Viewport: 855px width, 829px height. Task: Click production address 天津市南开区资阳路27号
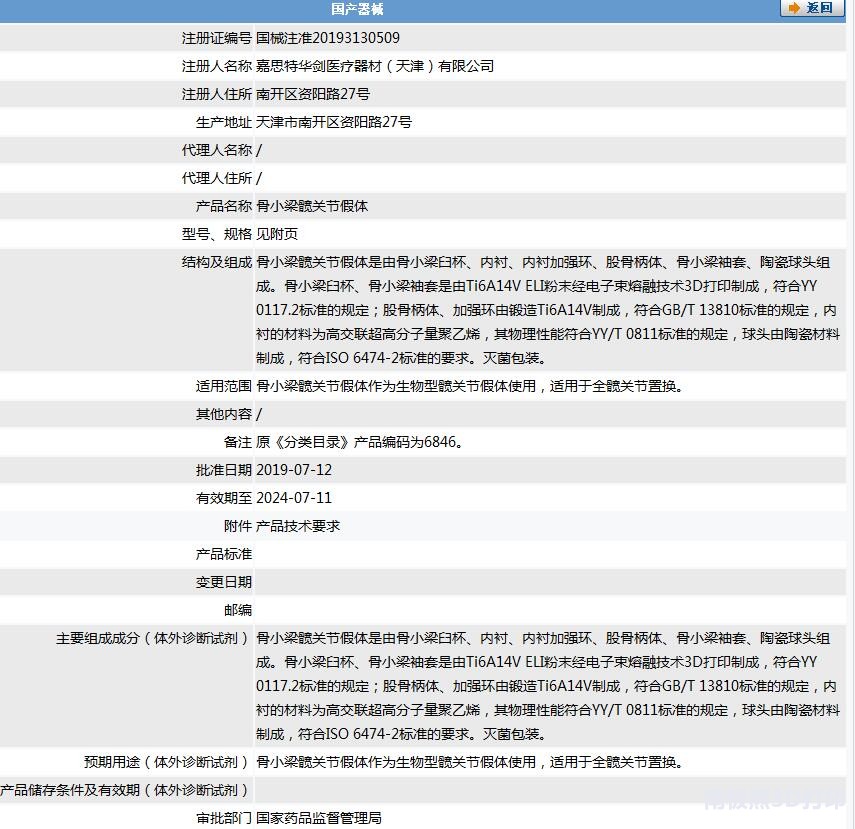click(x=334, y=122)
